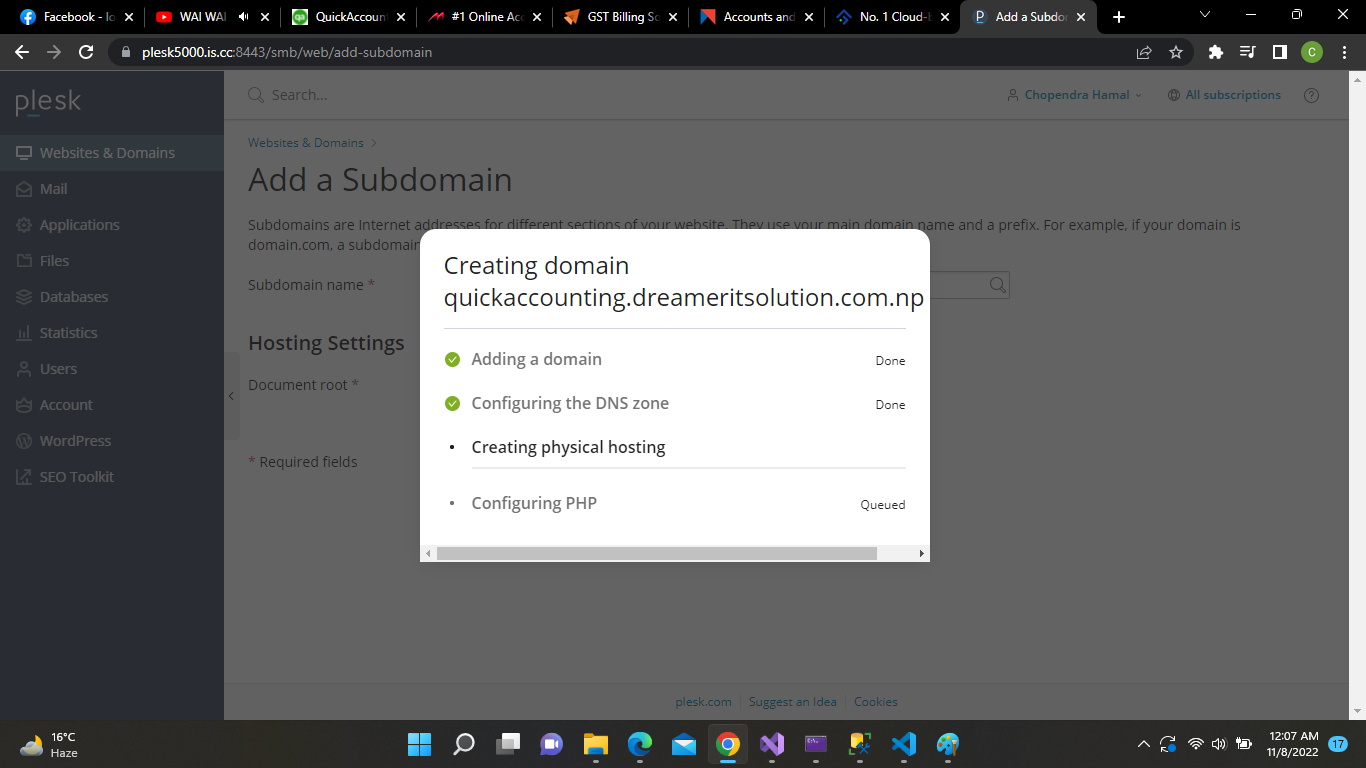Click the right arrow of dialog scrollbar
1366x768 pixels.
(921, 553)
